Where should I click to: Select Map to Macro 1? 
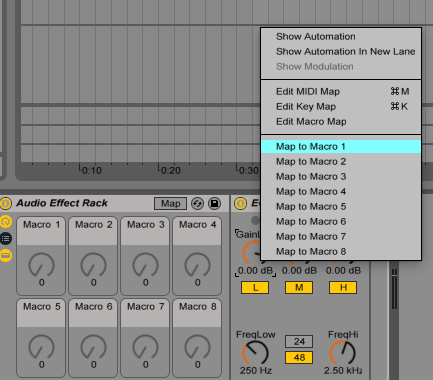[341, 147]
